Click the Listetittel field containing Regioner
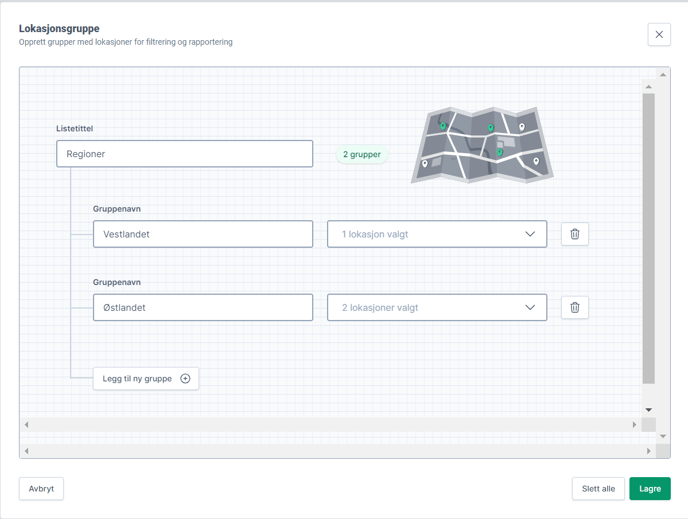Screen dimensions: 688x519 [x=184, y=154]
